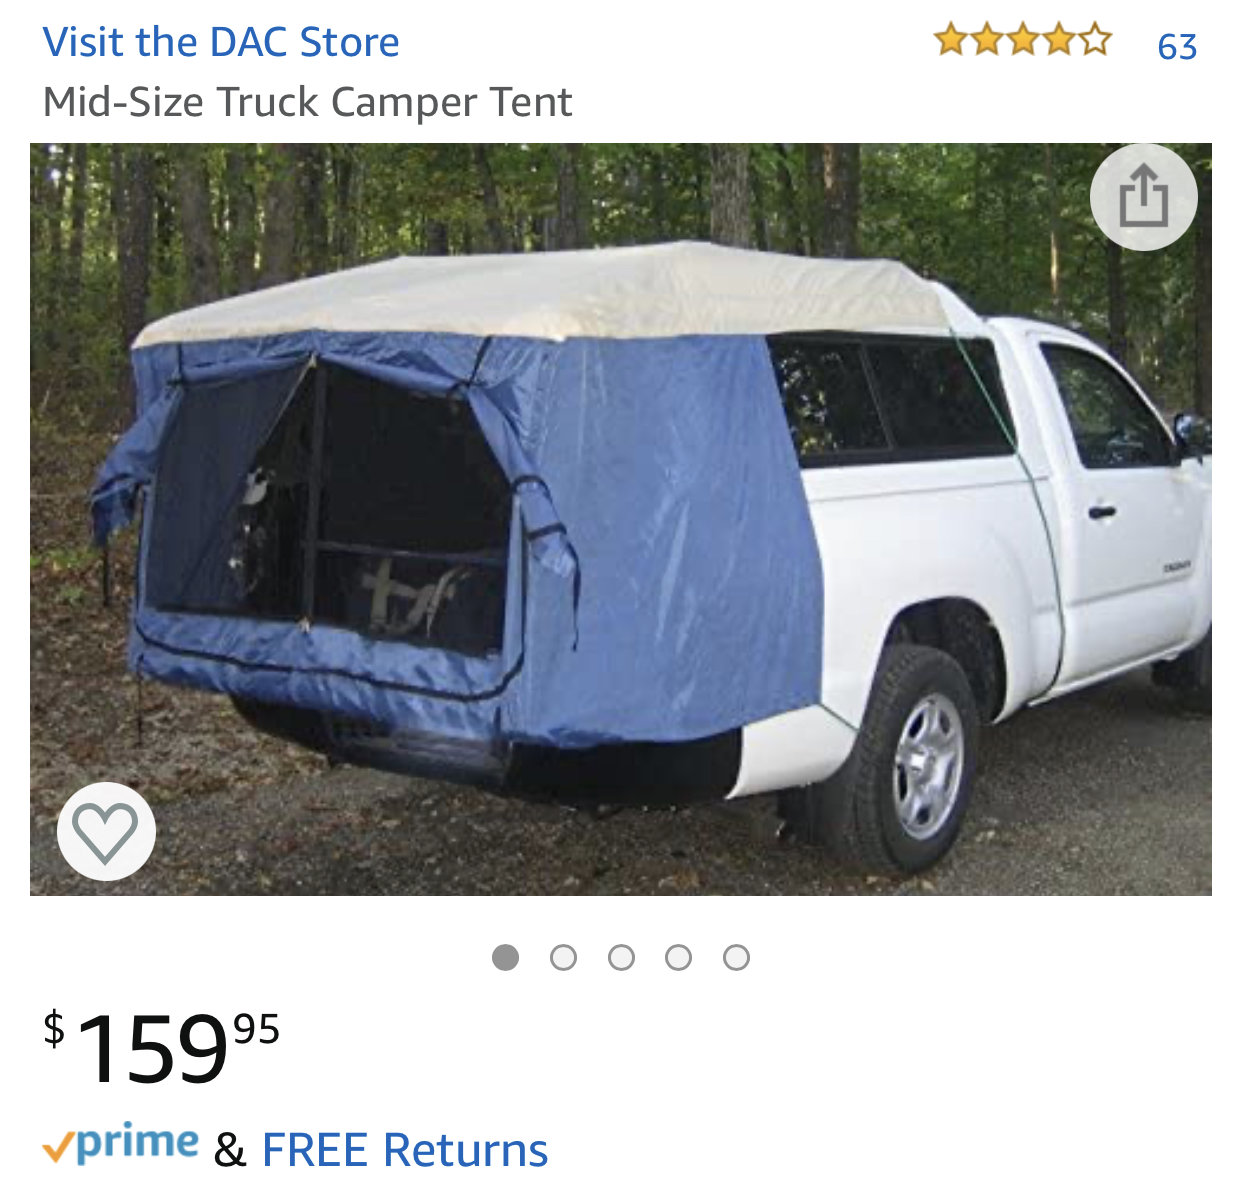Tap the share icon on product photo
Image resolution: width=1242 pixels, height=1188 pixels.
coord(1143,198)
